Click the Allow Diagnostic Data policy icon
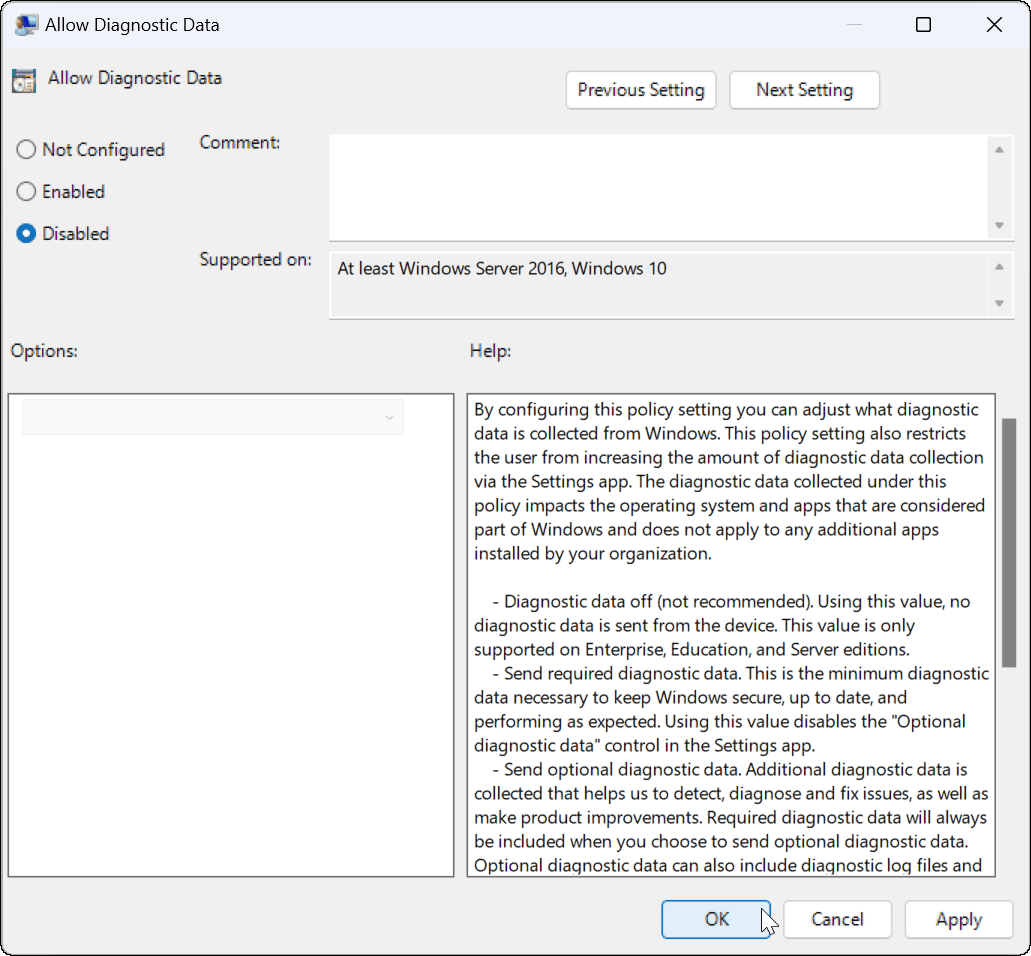Viewport: 1031px width, 956px height. 23,79
